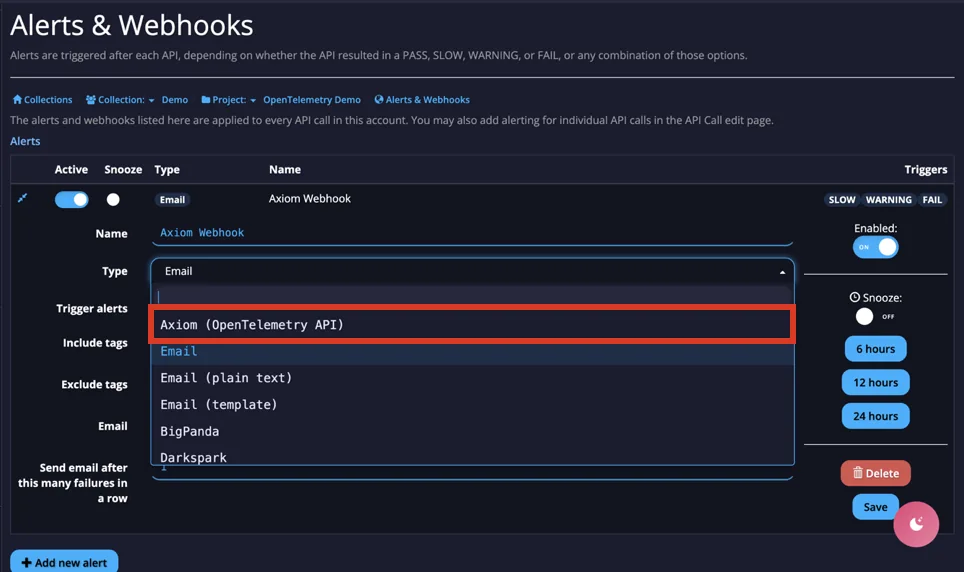Open the Project dropdown caret
This screenshot has width=964, height=572.
coord(253,100)
